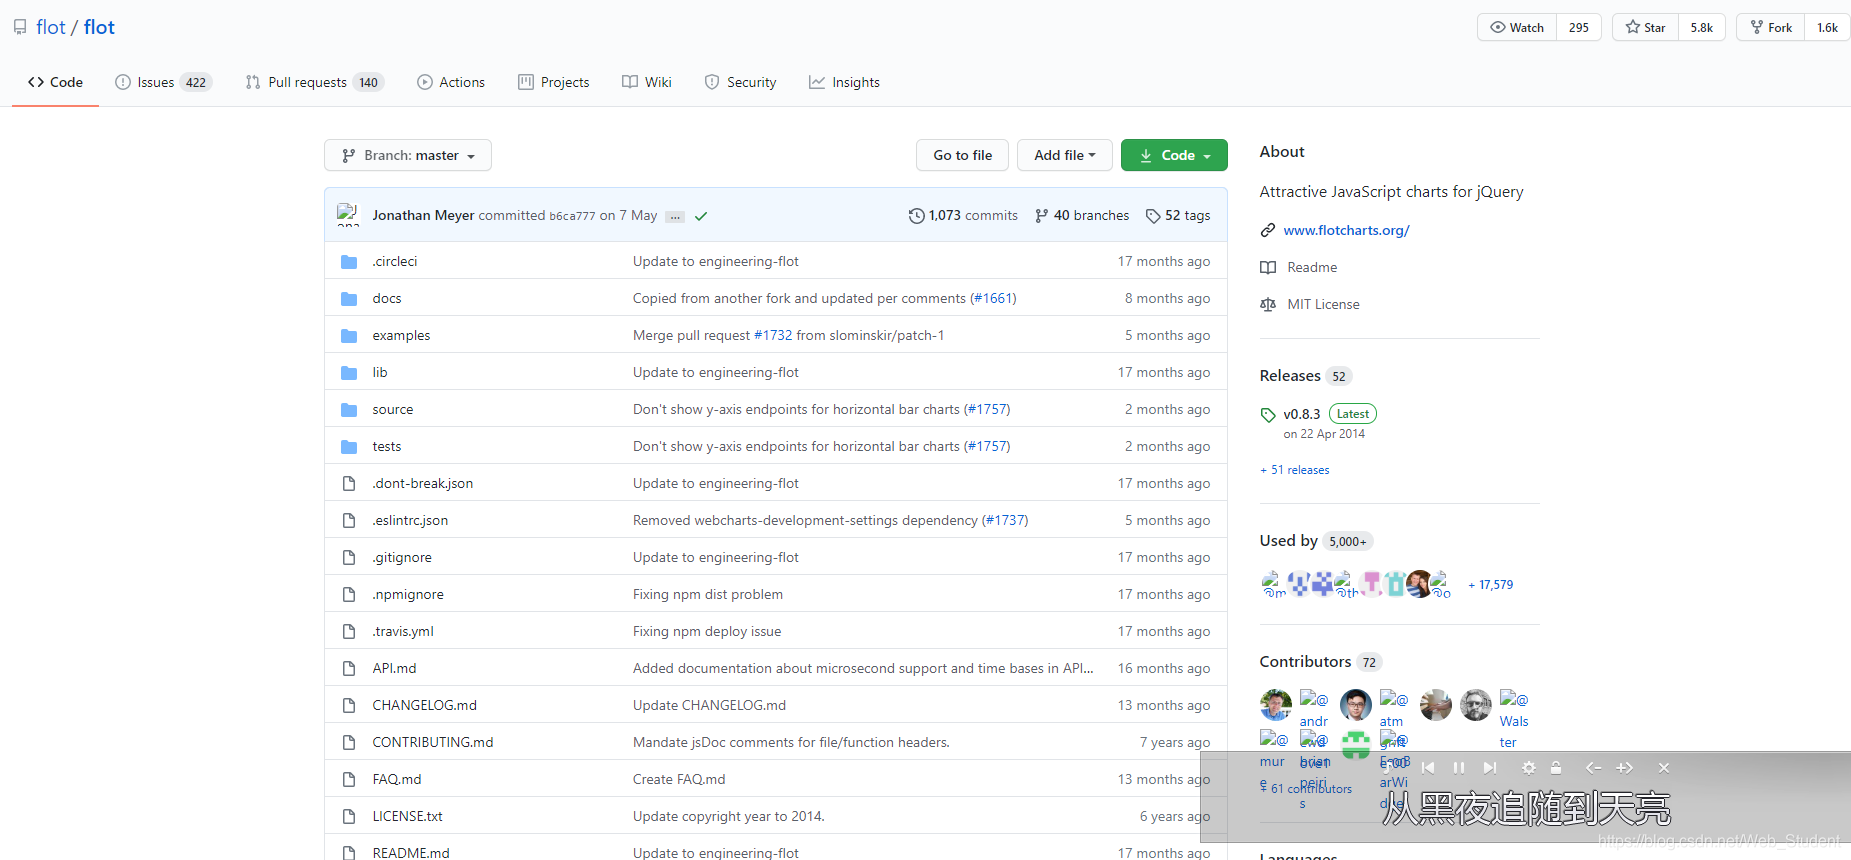View the 295 watchers count
Image resolution: width=1851 pixels, height=860 pixels.
[1579, 27]
